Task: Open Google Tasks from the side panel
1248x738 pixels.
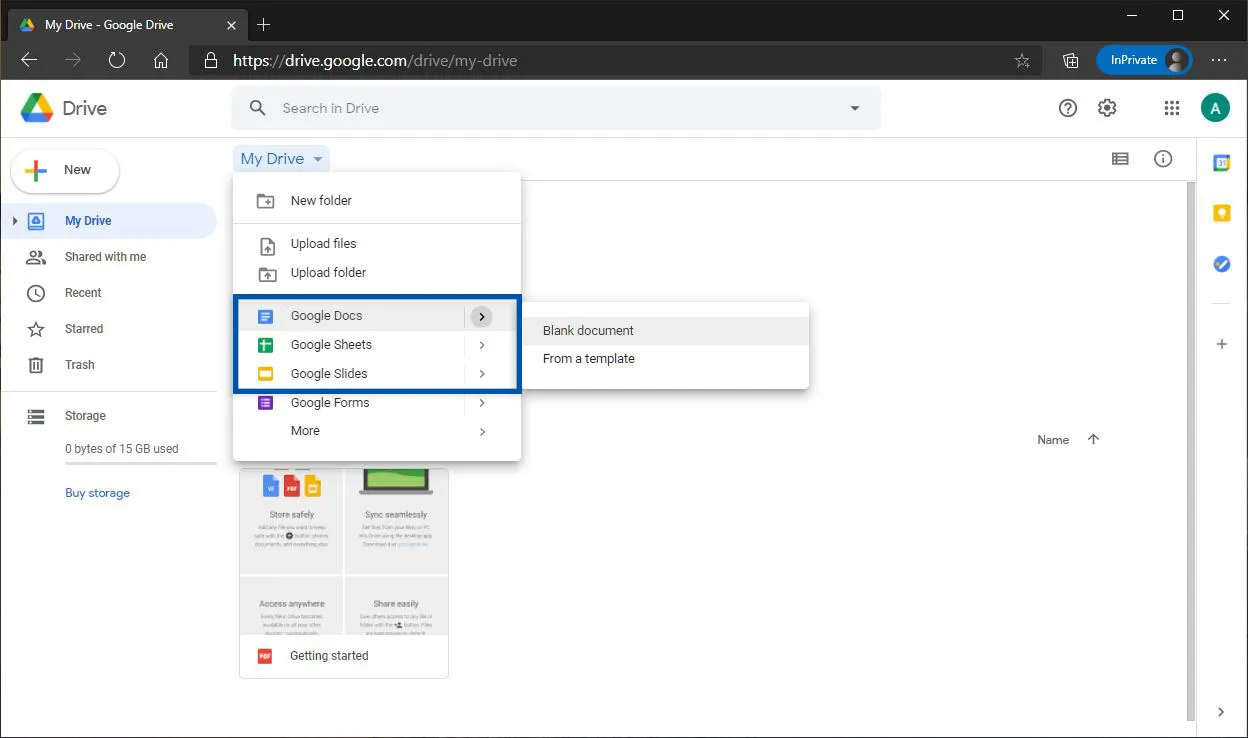Action: 1221,263
